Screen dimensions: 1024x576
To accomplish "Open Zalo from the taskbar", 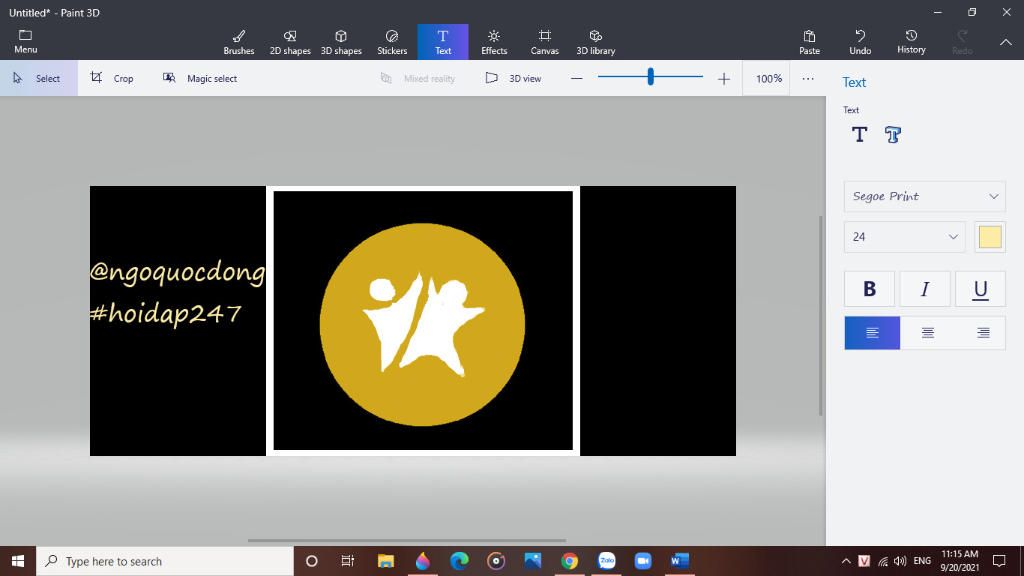I will pos(607,561).
